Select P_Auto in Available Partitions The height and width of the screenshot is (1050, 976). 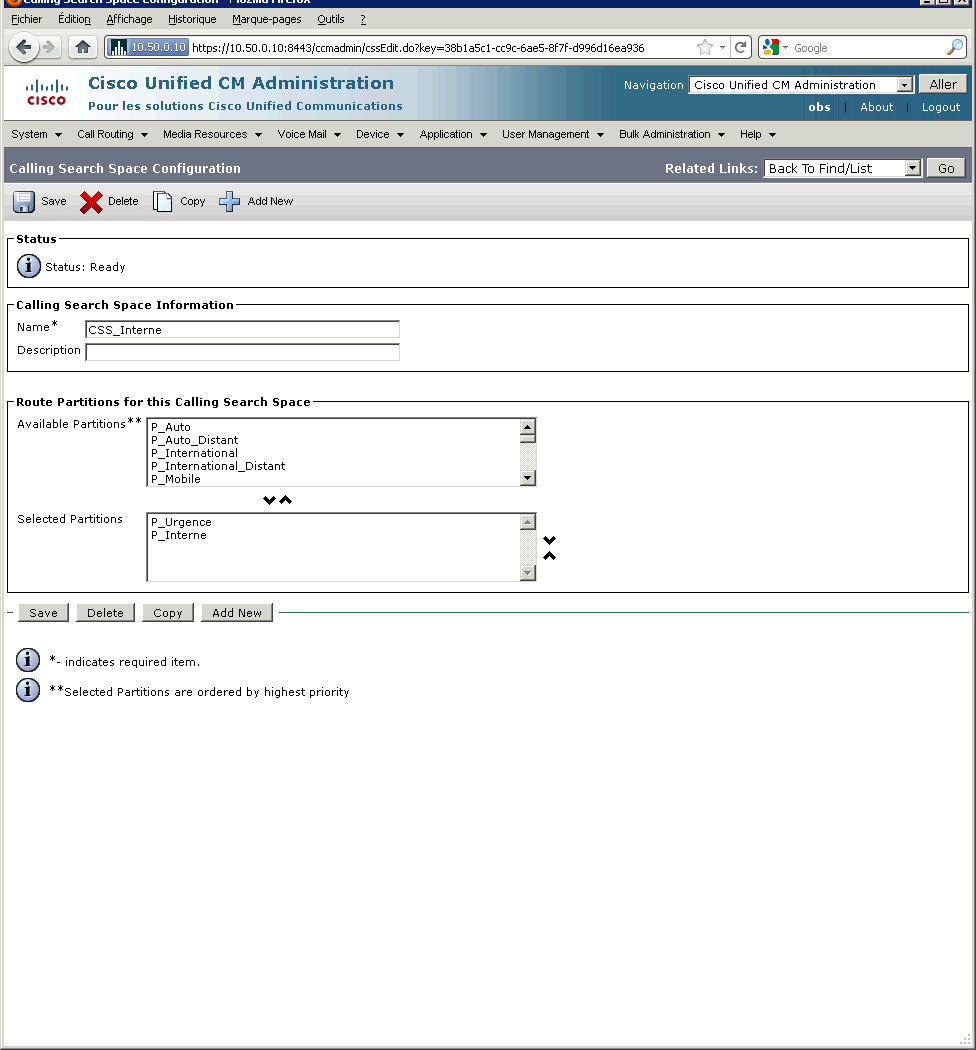334,427
